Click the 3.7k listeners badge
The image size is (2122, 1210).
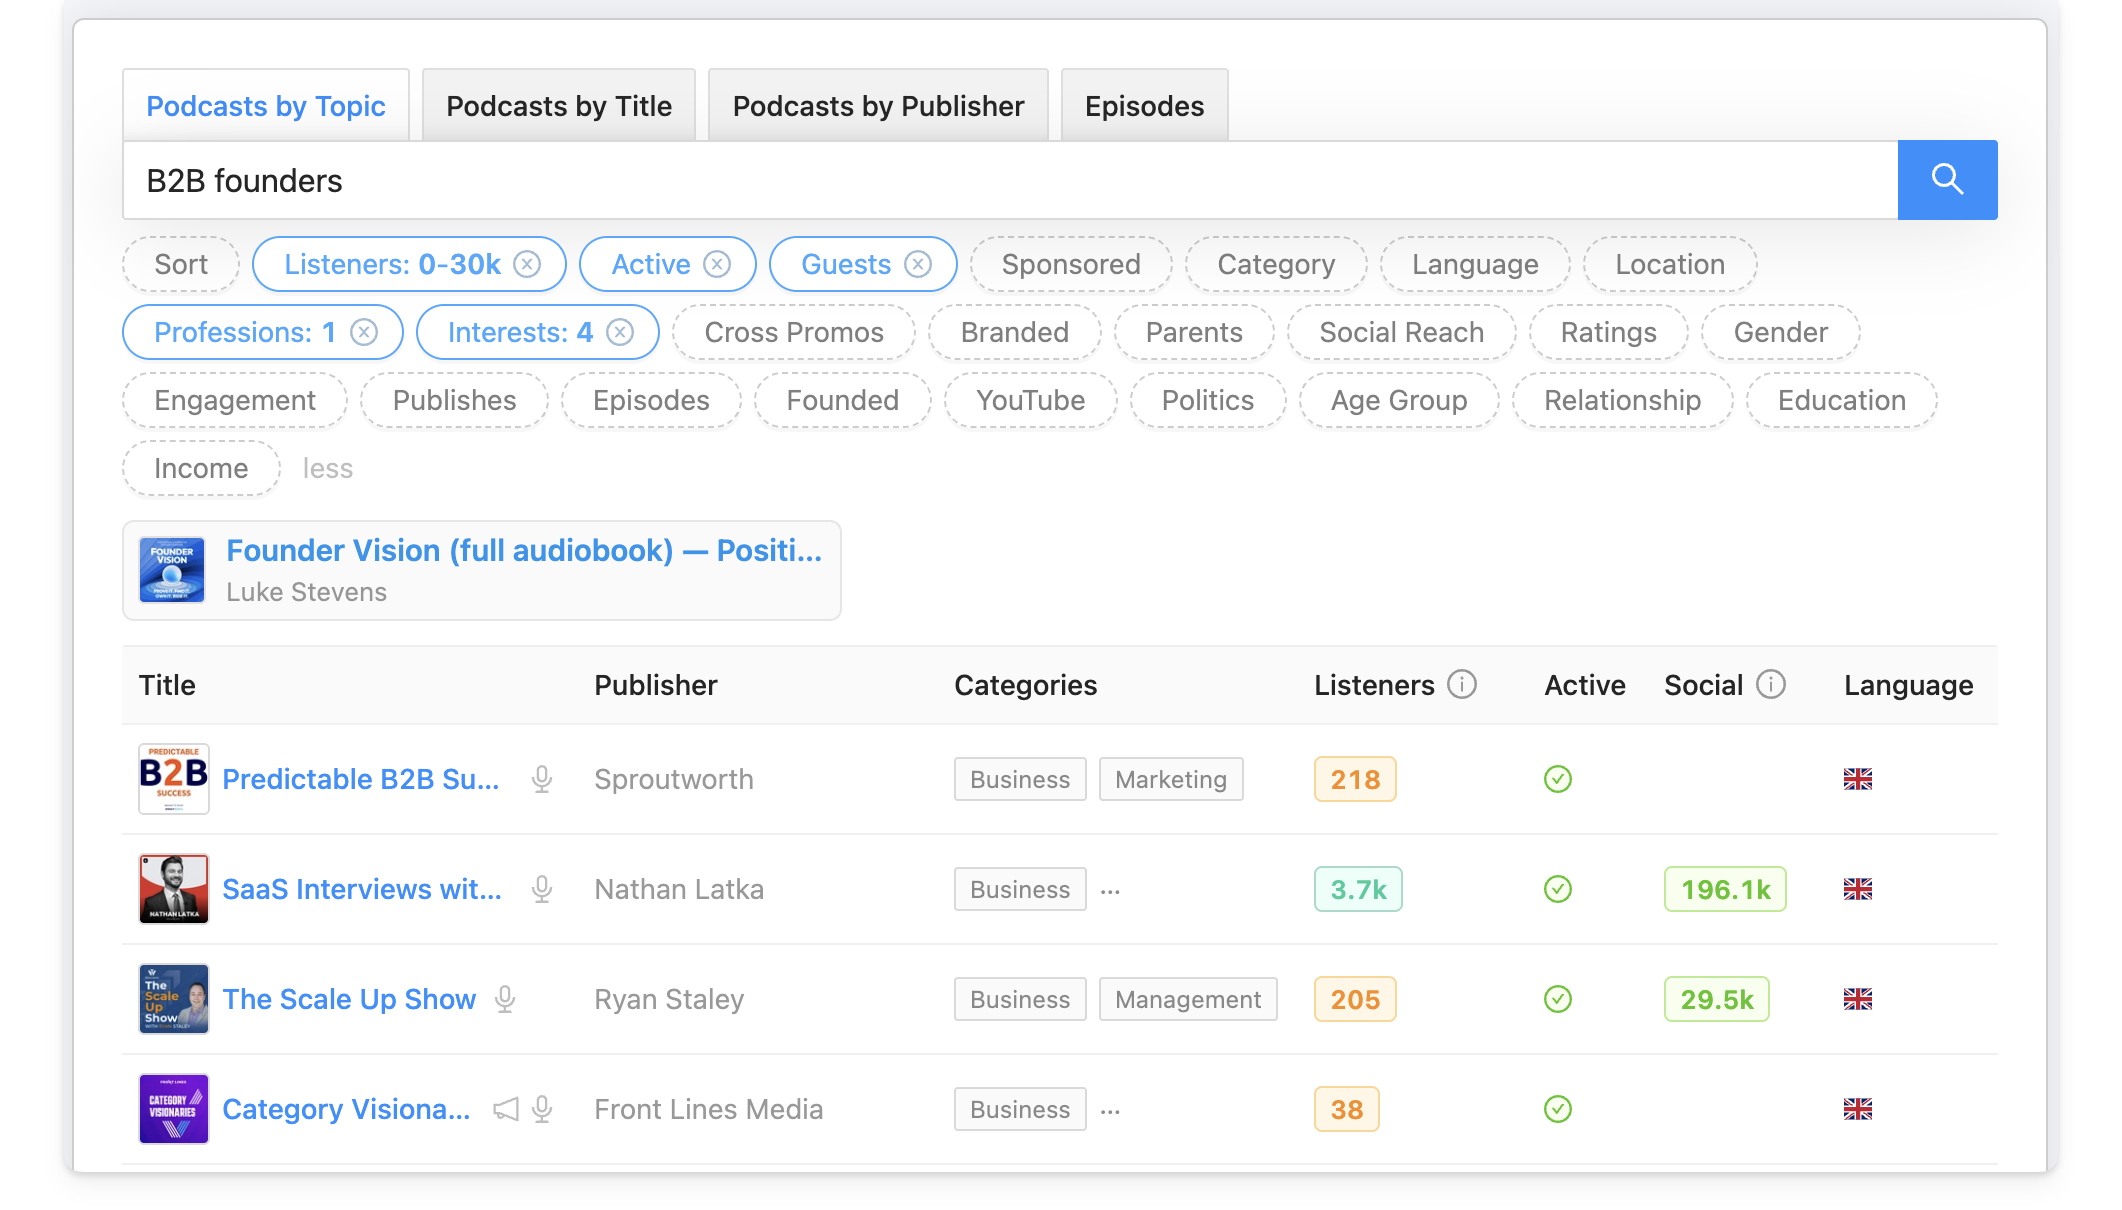pos(1358,889)
